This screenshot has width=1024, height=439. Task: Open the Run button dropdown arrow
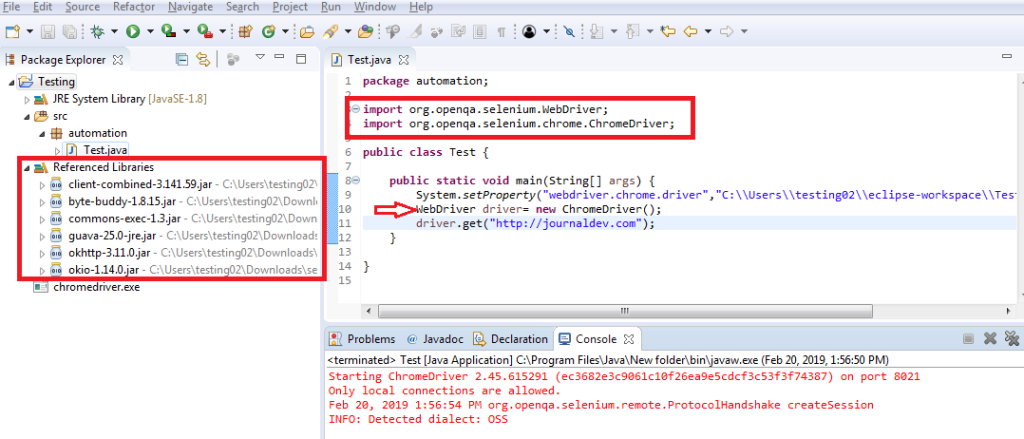[149, 32]
